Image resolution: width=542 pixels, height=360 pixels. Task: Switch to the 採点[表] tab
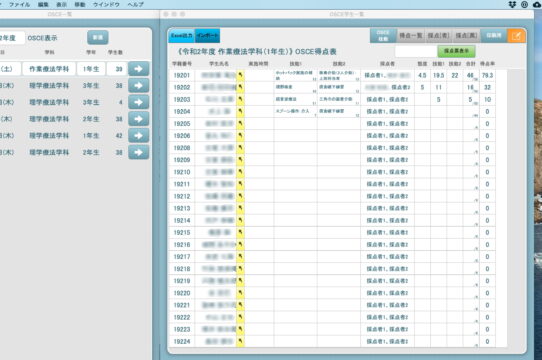click(x=438, y=36)
